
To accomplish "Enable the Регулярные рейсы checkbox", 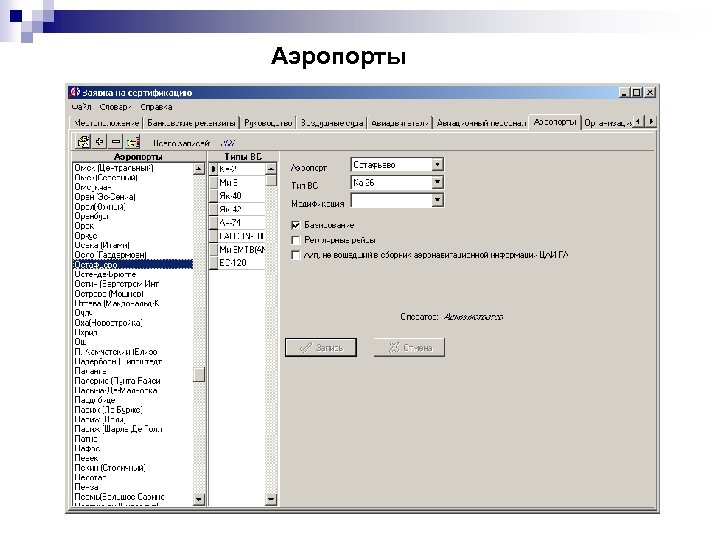I will (296, 240).
